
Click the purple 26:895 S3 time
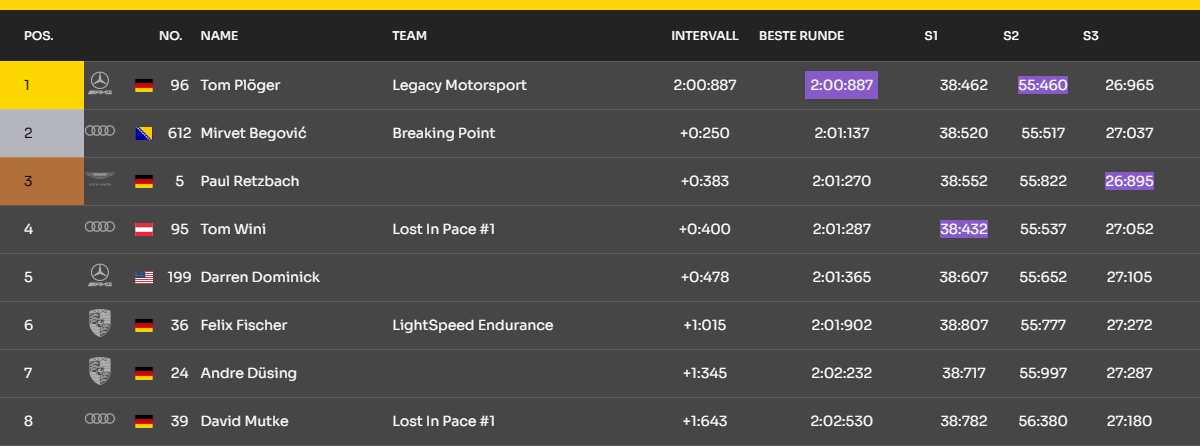[x=1129, y=181]
